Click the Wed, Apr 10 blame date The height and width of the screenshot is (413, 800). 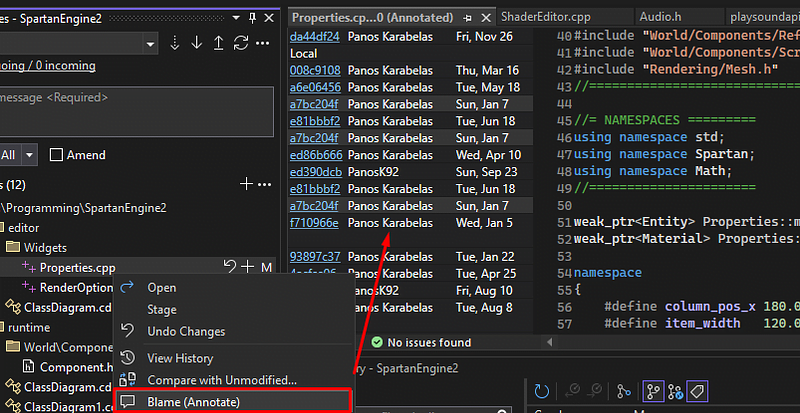pyautogui.click(x=487, y=155)
